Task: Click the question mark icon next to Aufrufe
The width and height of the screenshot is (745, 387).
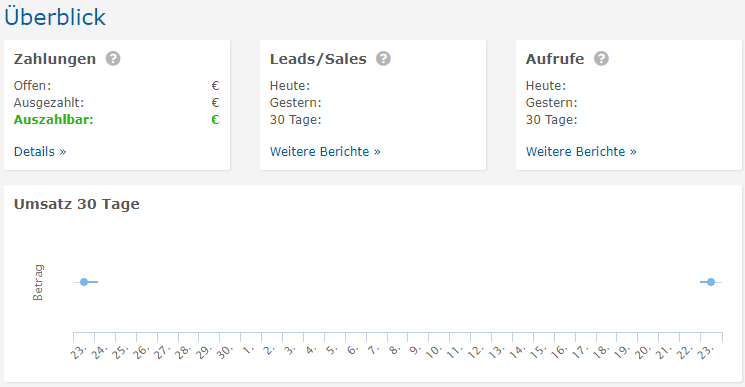Action: [601, 59]
